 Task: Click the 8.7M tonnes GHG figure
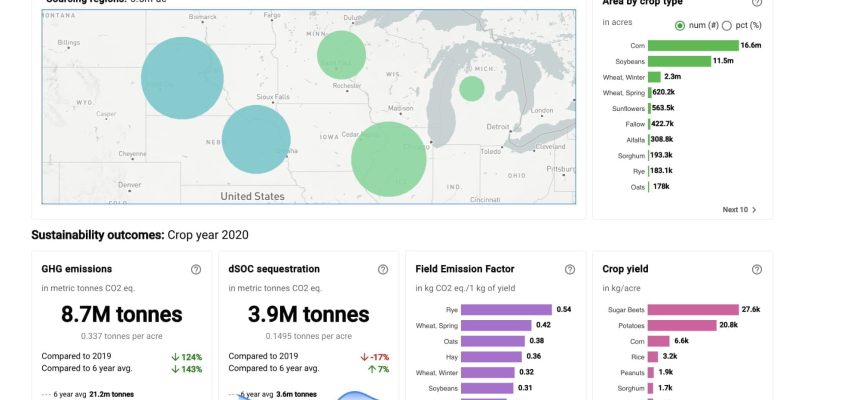tap(121, 314)
